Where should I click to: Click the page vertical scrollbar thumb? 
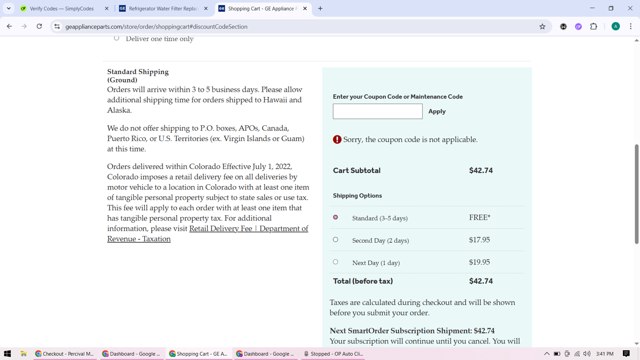pyautogui.click(x=636, y=194)
